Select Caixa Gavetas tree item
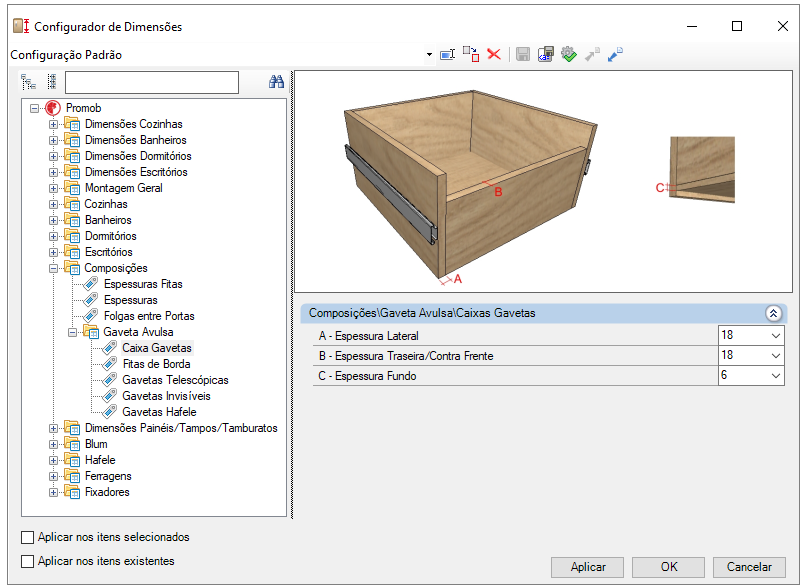This screenshot has width=809, height=588. pos(157,348)
